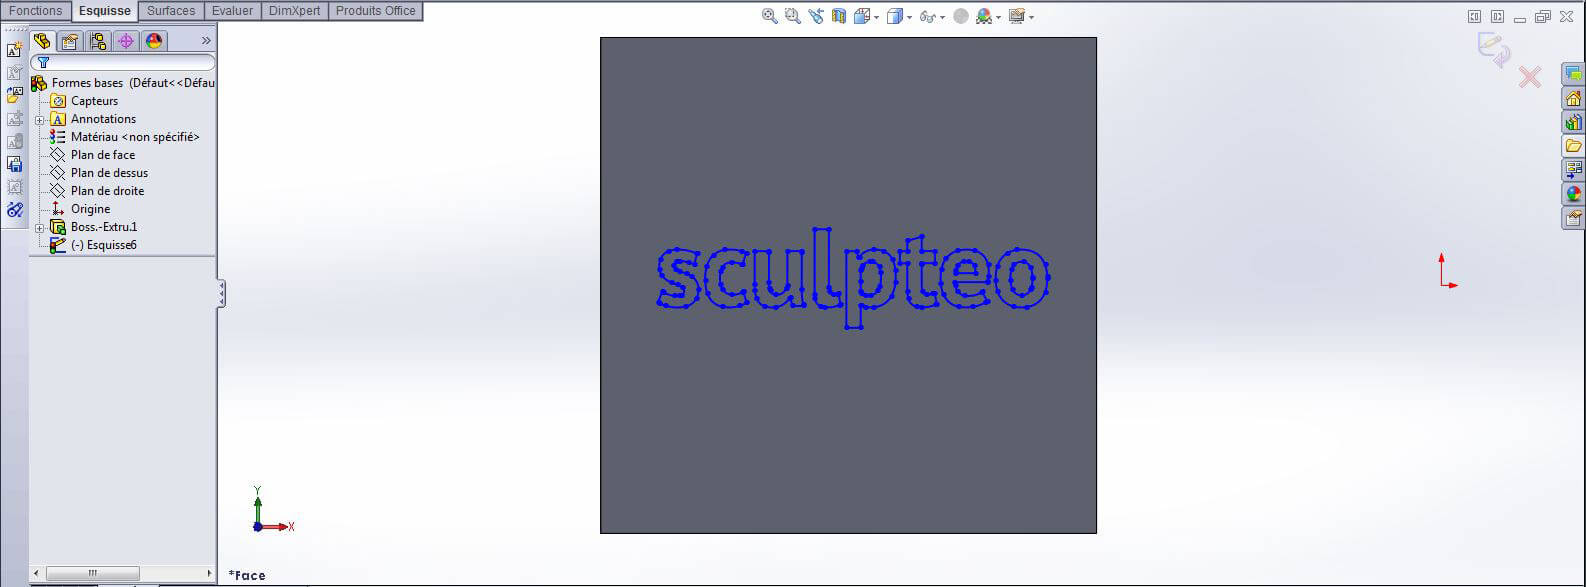The height and width of the screenshot is (587, 1586).
Task: Click the horizontal scrollbar thumb under the tree
Action: 92,573
